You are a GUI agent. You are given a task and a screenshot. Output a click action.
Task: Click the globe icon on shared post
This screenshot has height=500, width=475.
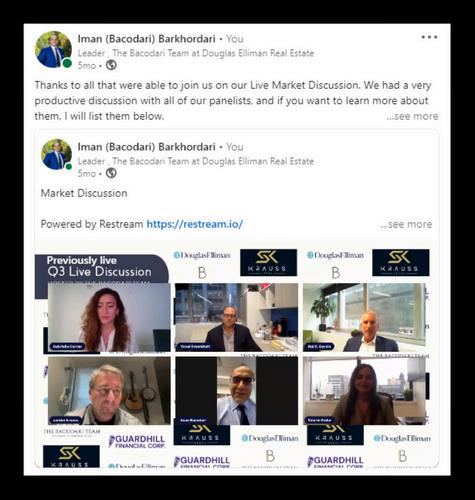point(111,173)
